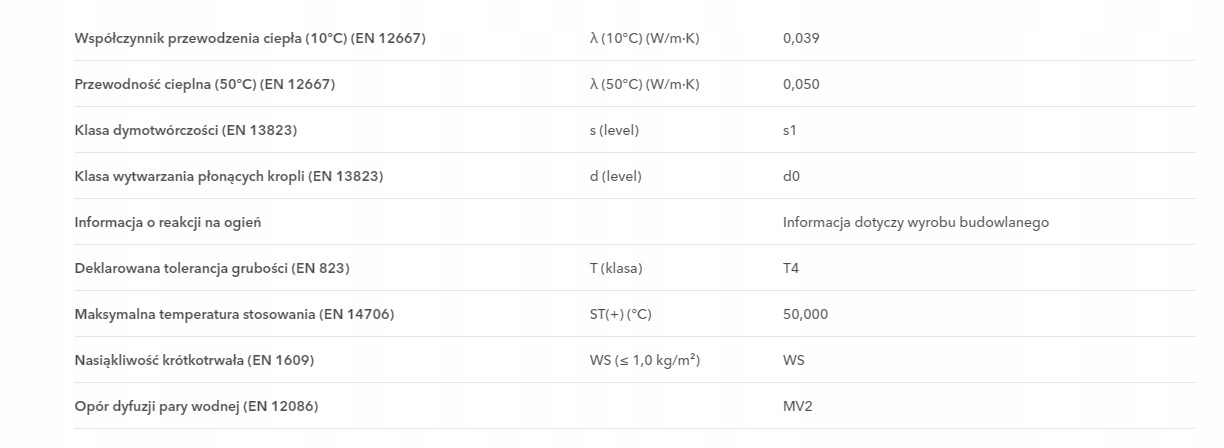Click the 's (level)' symbol cell

(x=614, y=130)
